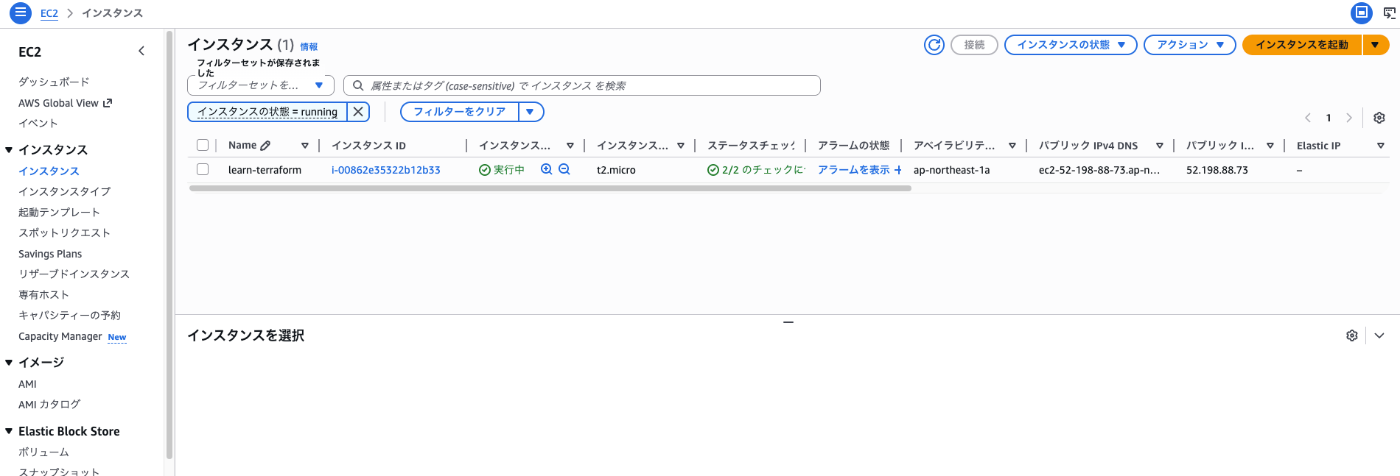
Task: Open AMI カタログ in the sidebar
Action: click(x=49, y=404)
